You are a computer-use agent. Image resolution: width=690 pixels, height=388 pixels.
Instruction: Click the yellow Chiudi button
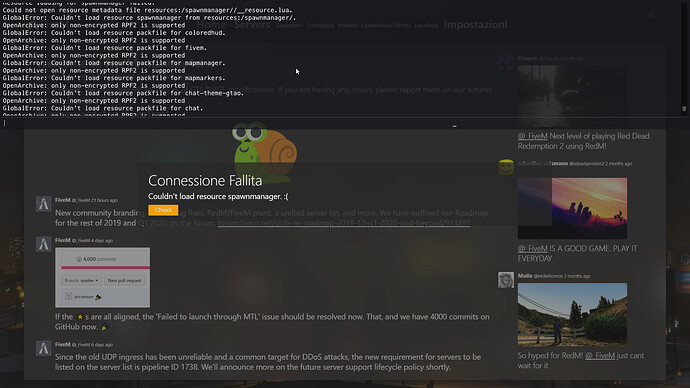click(x=163, y=210)
